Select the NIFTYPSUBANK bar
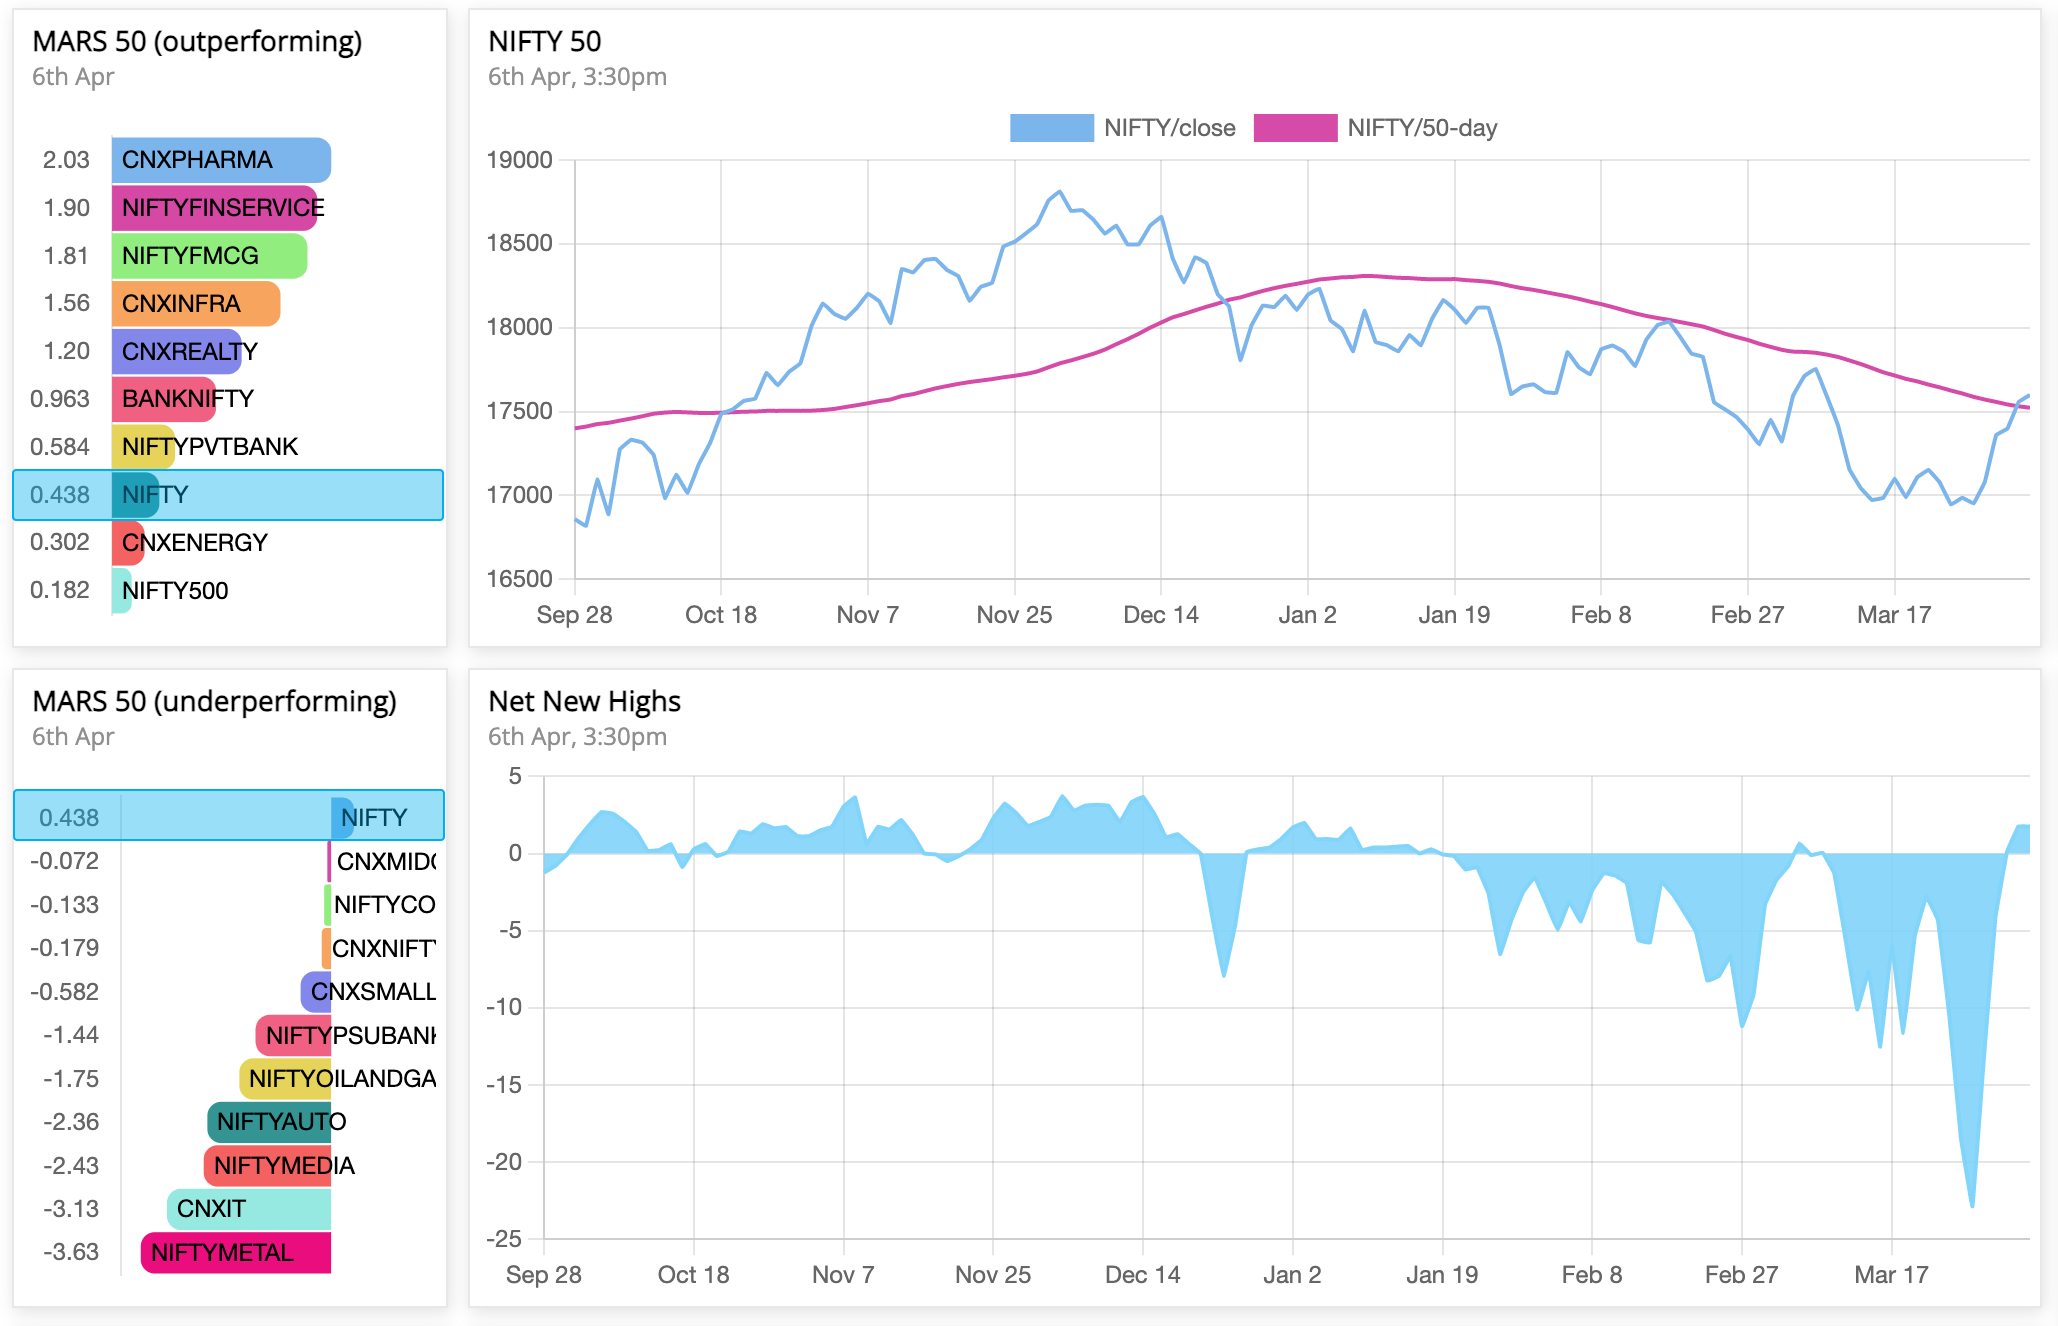 pyautogui.click(x=293, y=1035)
